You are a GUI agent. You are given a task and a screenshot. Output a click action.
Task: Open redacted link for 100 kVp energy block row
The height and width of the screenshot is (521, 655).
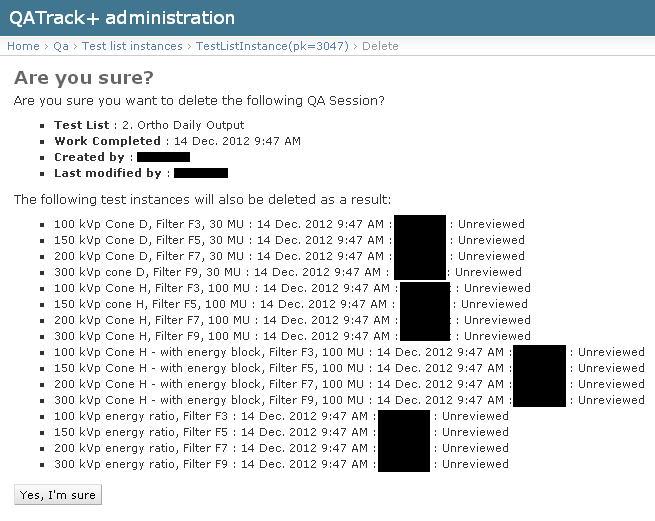click(539, 352)
